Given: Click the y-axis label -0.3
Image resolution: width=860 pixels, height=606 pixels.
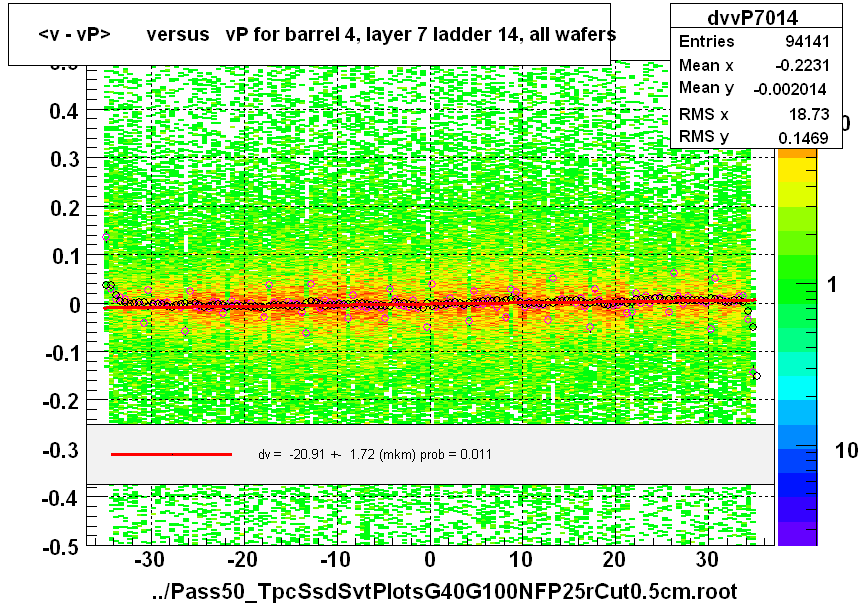Looking at the screenshot, I should coord(61,450).
